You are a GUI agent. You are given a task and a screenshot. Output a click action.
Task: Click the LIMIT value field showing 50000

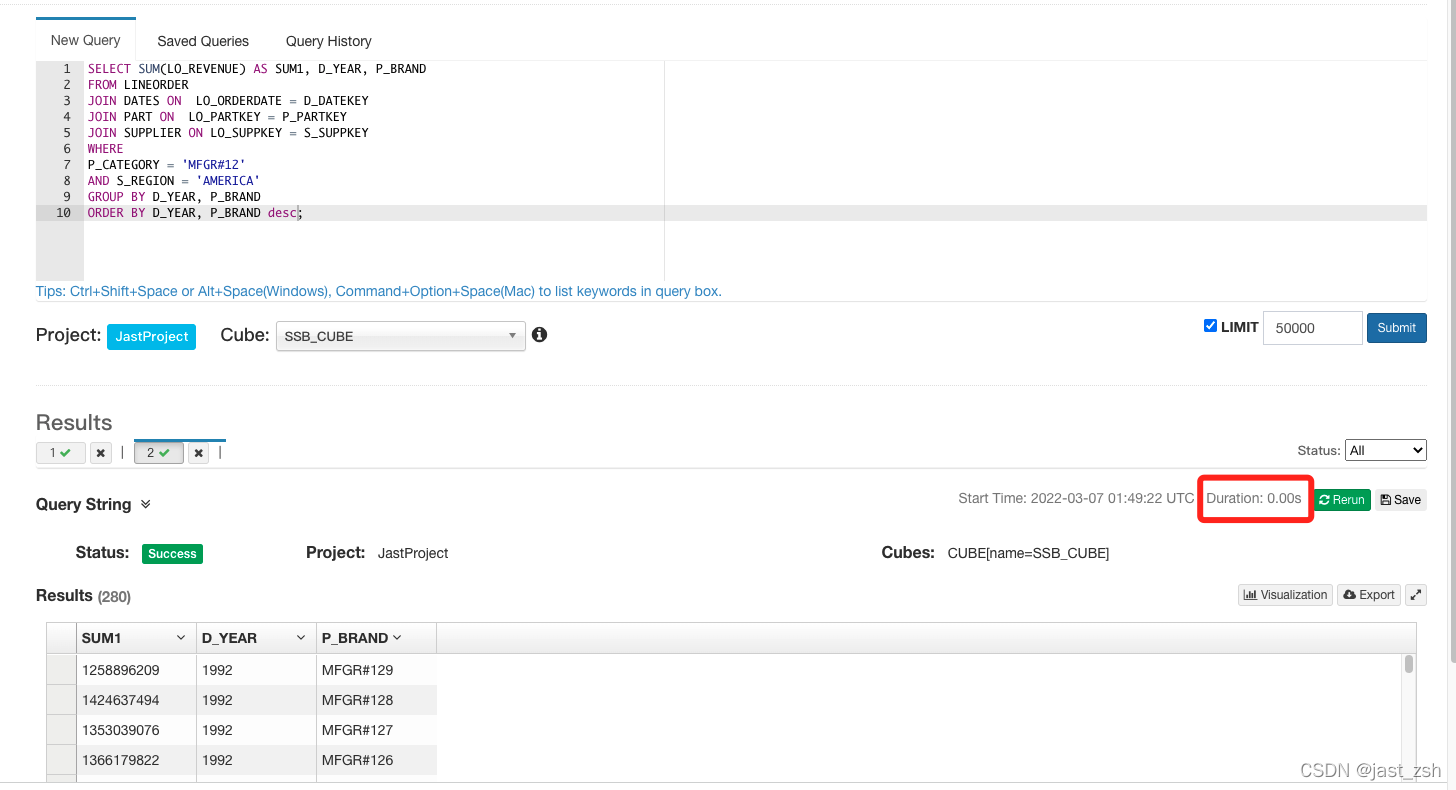(x=1312, y=328)
